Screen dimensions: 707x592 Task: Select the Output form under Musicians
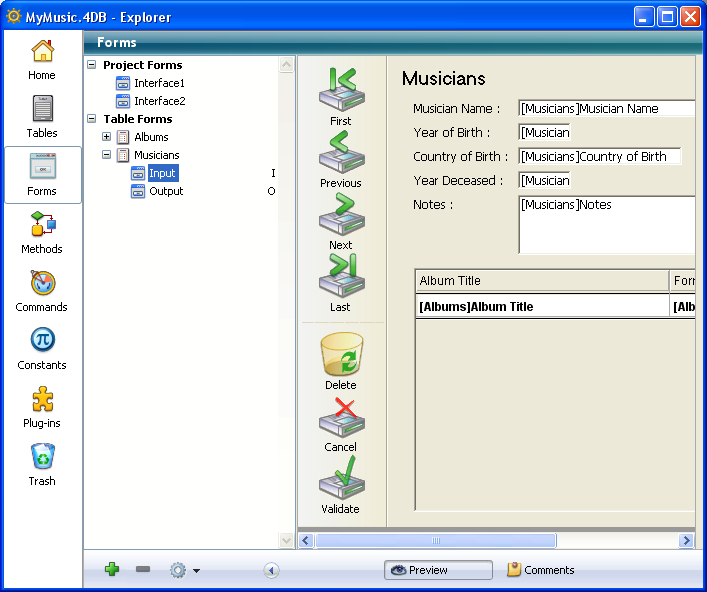(166, 191)
